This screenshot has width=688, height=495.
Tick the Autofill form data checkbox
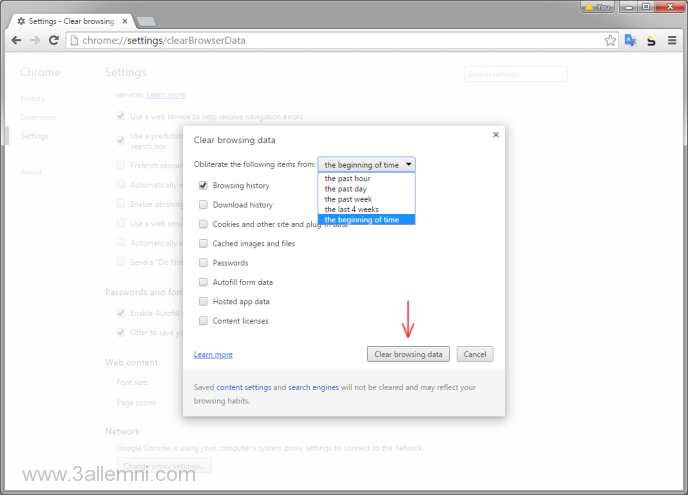pyautogui.click(x=203, y=282)
